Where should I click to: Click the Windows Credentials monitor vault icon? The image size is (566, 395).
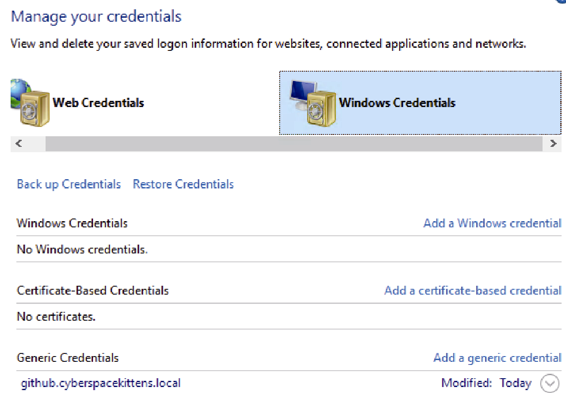pos(313,103)
